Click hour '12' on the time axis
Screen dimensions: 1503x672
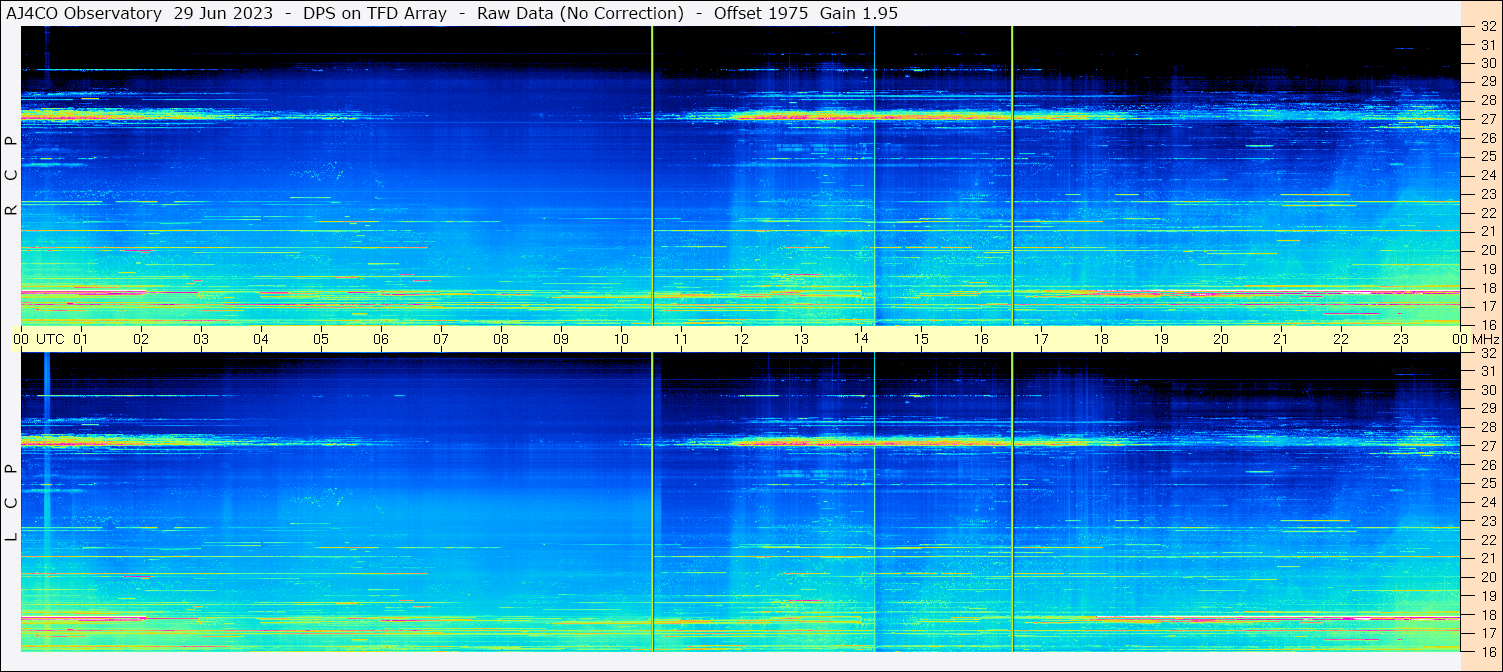click(x=741, y=339)
